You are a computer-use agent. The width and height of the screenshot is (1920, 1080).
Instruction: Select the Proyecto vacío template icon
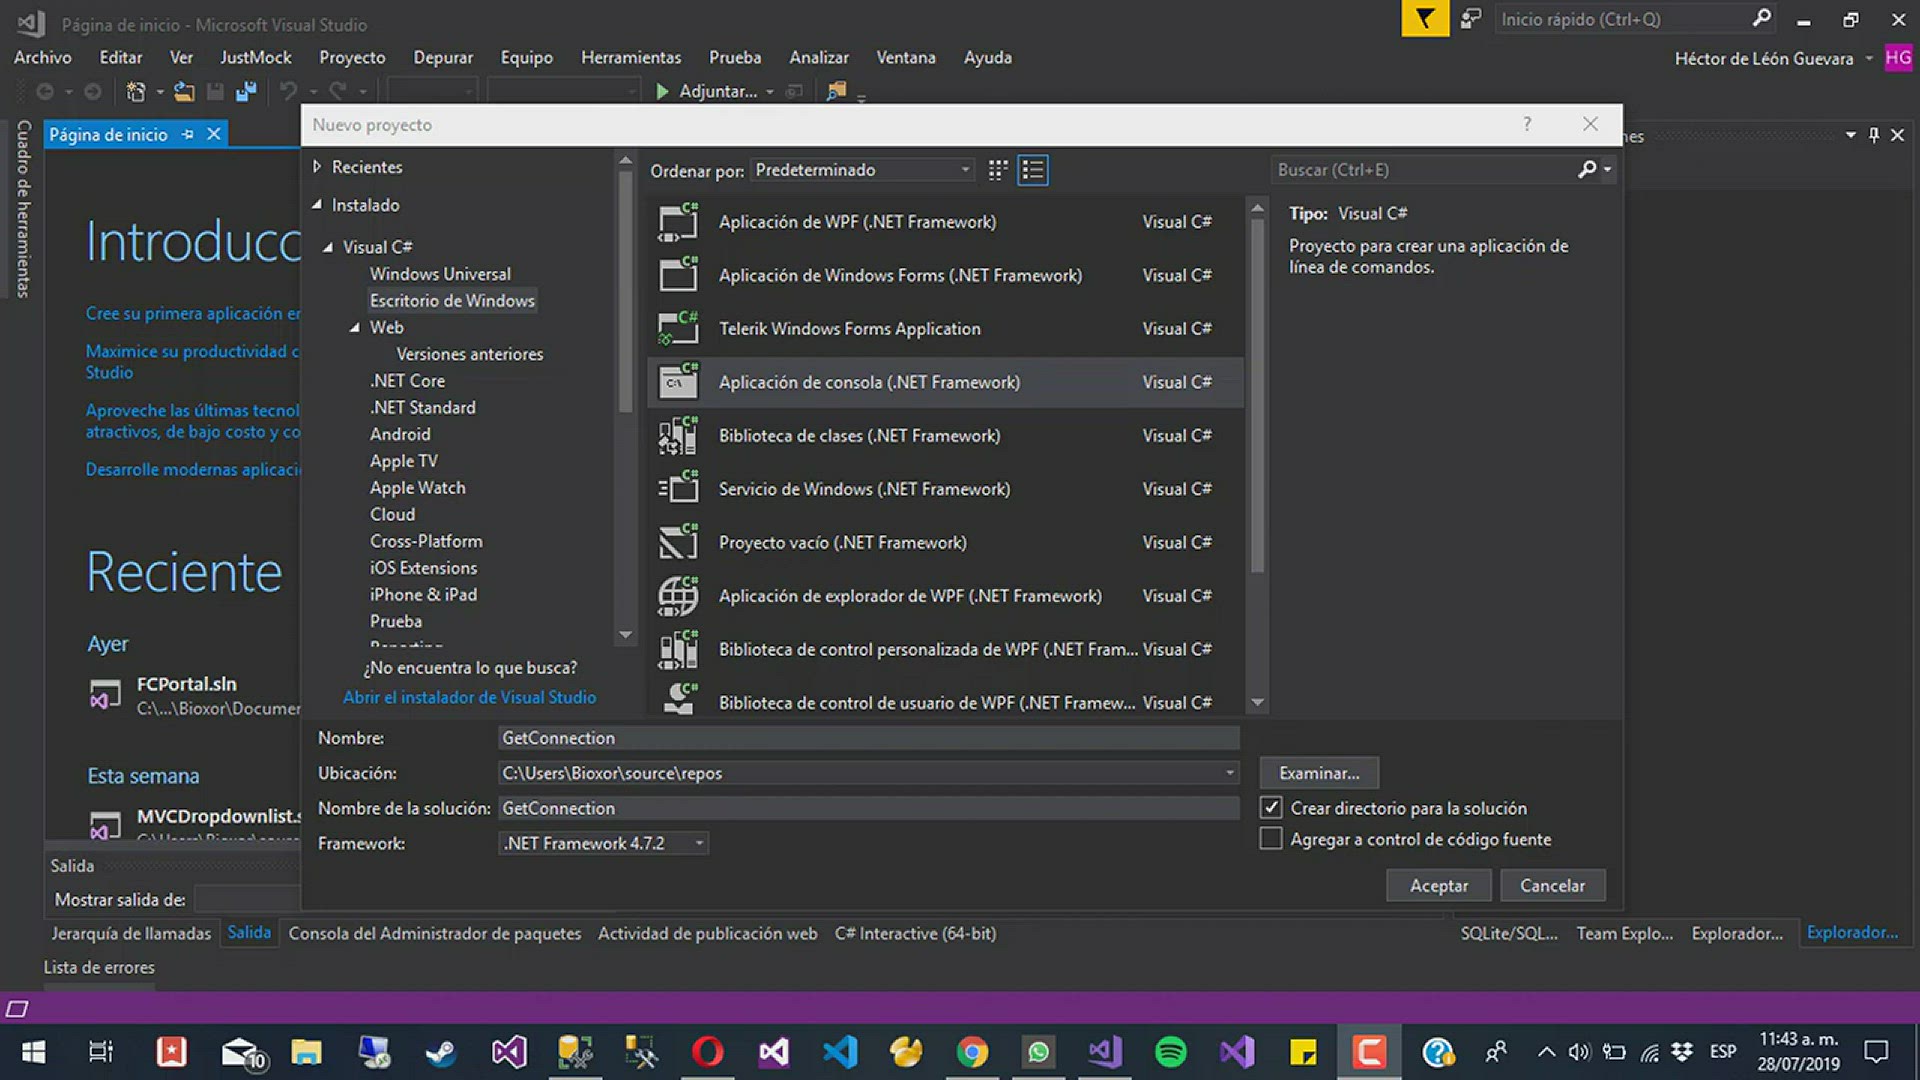coord(678,543)
